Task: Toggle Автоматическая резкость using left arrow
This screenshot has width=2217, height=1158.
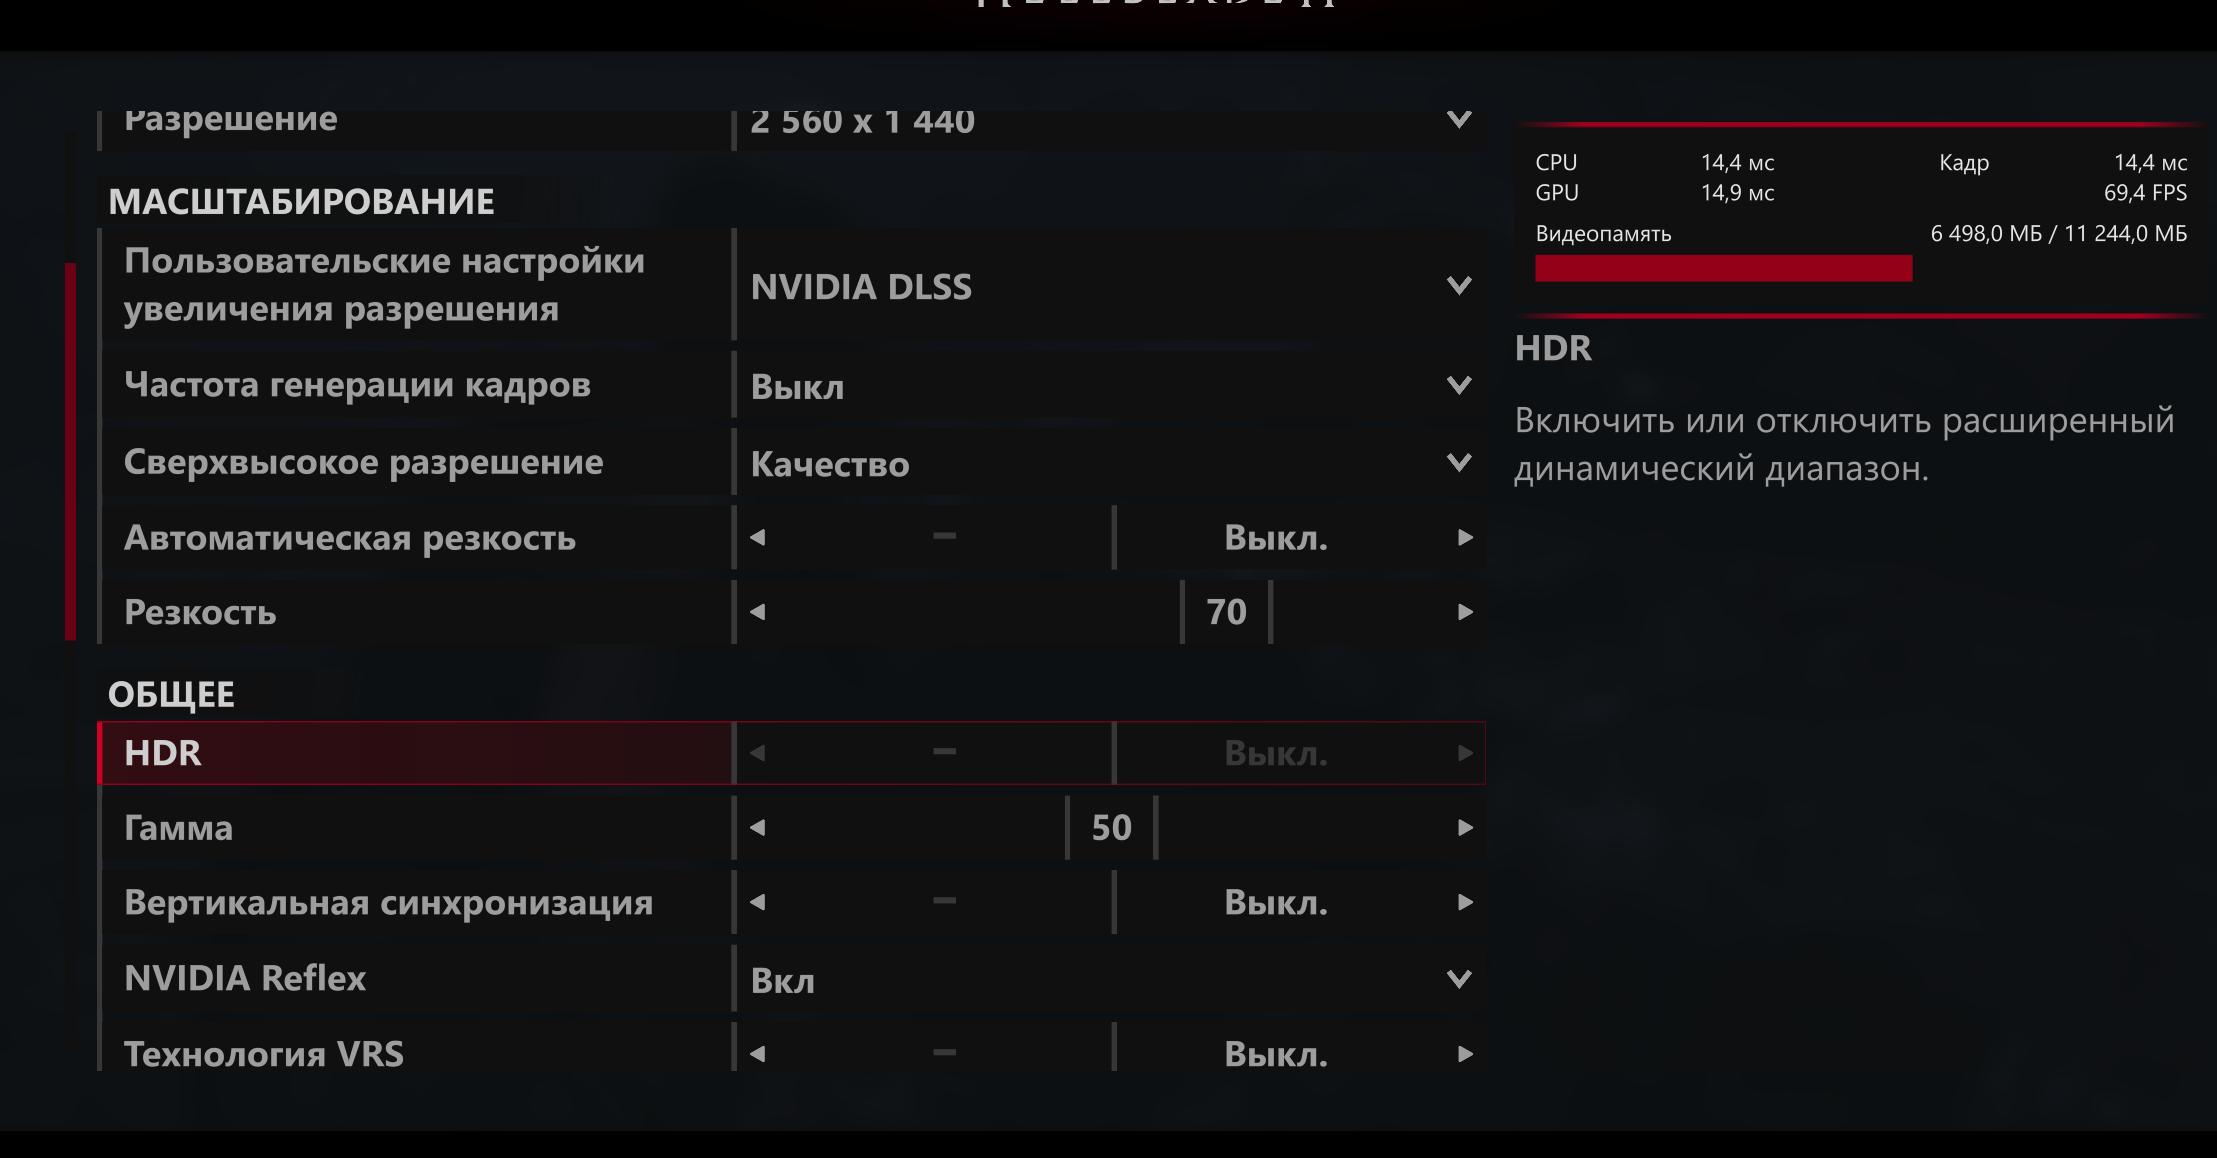Action: pos(757,538)
